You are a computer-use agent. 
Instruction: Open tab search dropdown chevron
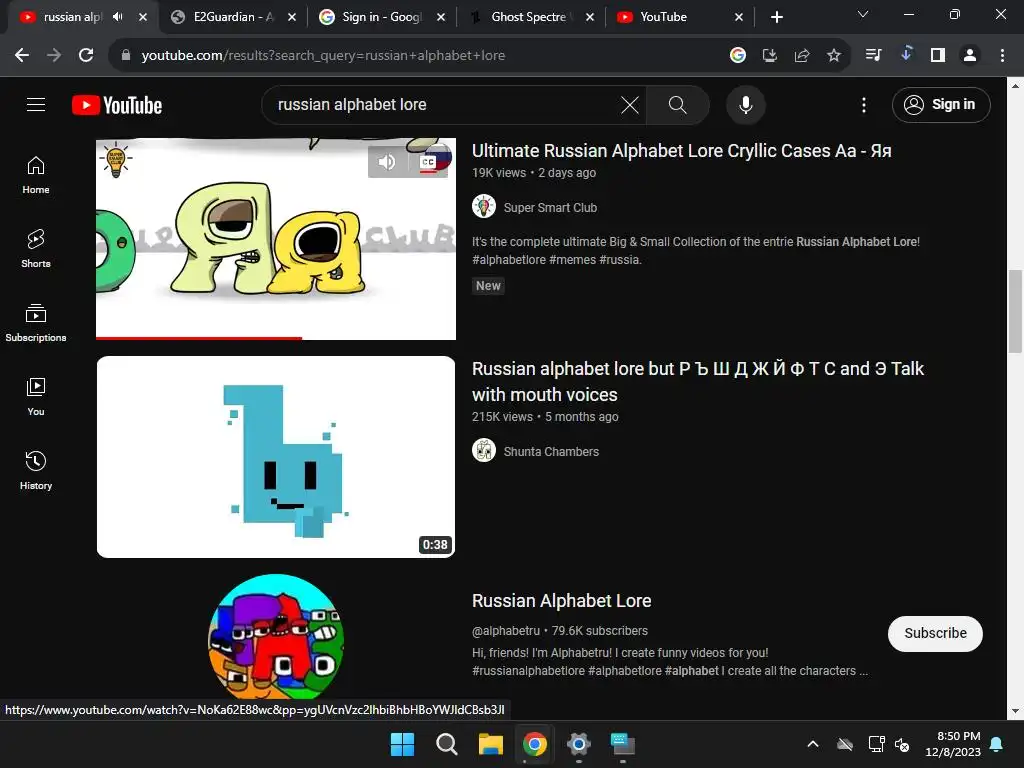863,14
